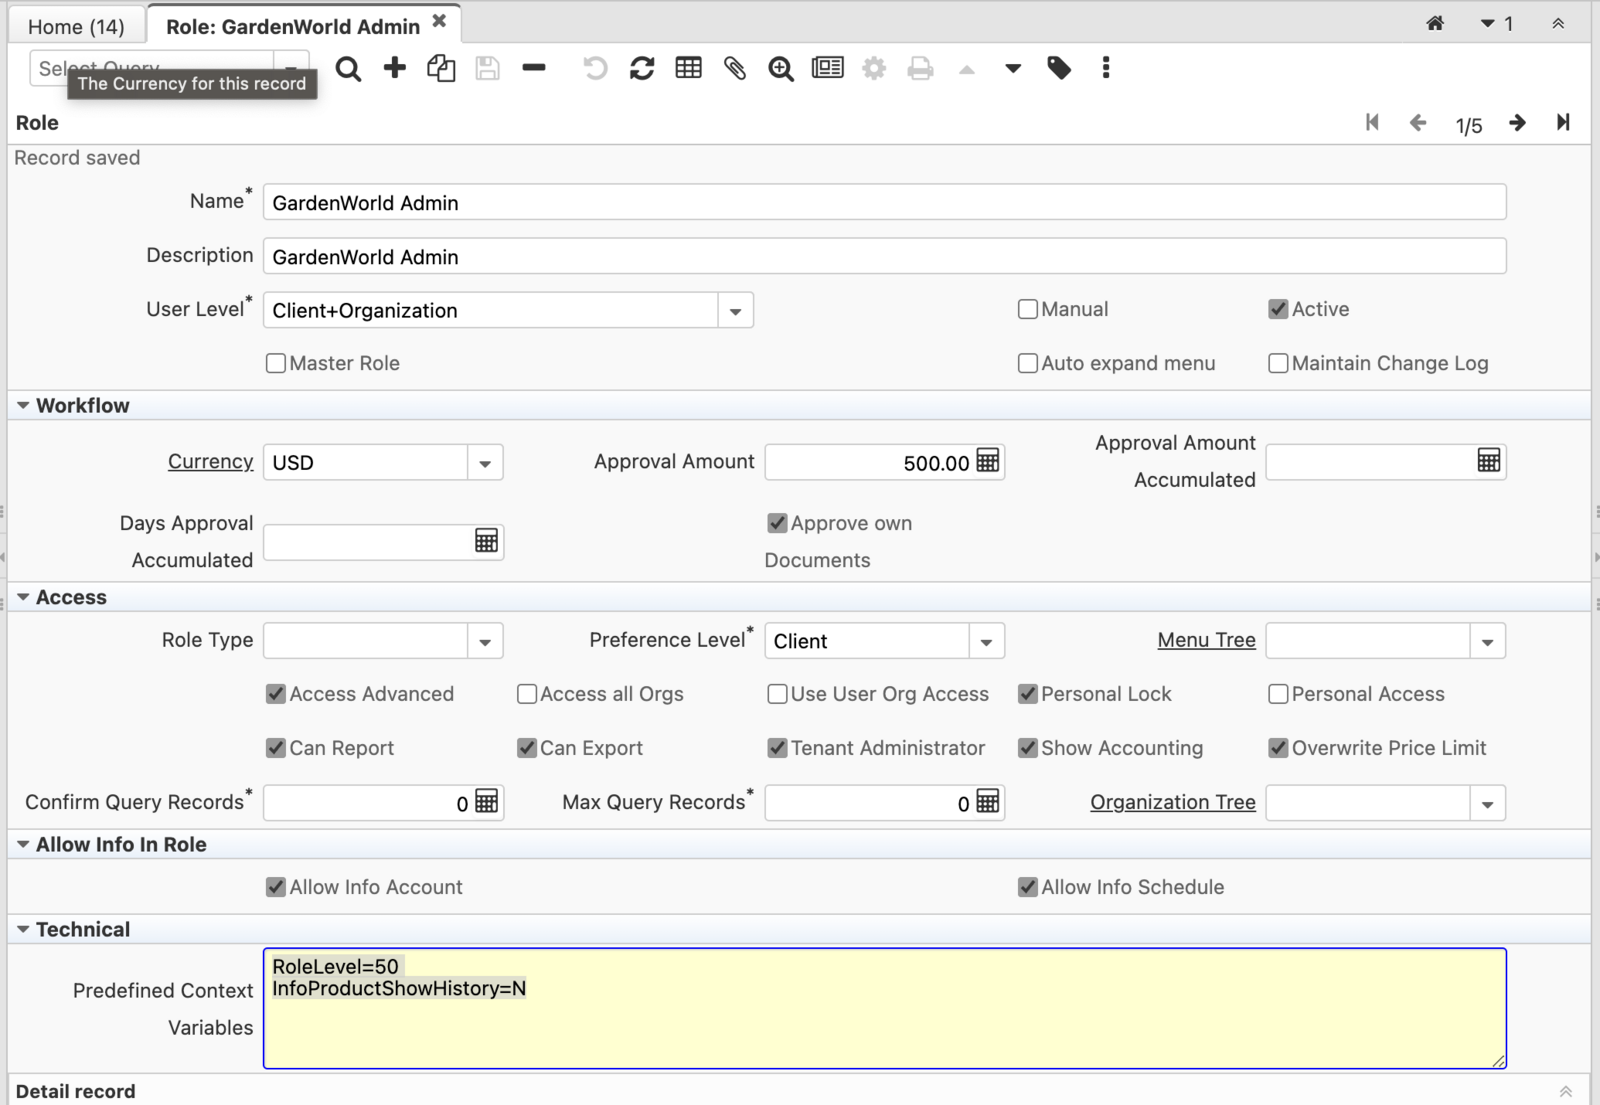Viewport: 1600px width, 1105px height.
Task: Switch to the Home (14) tab
Action: coord(76,26)
